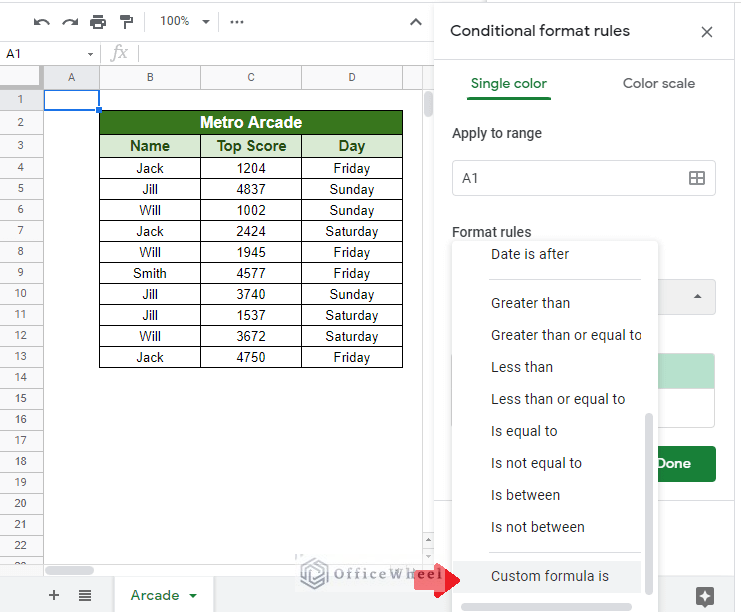Close the Conditional format rules panel
This screenshot has width=741, height=612.
(707, 32)
